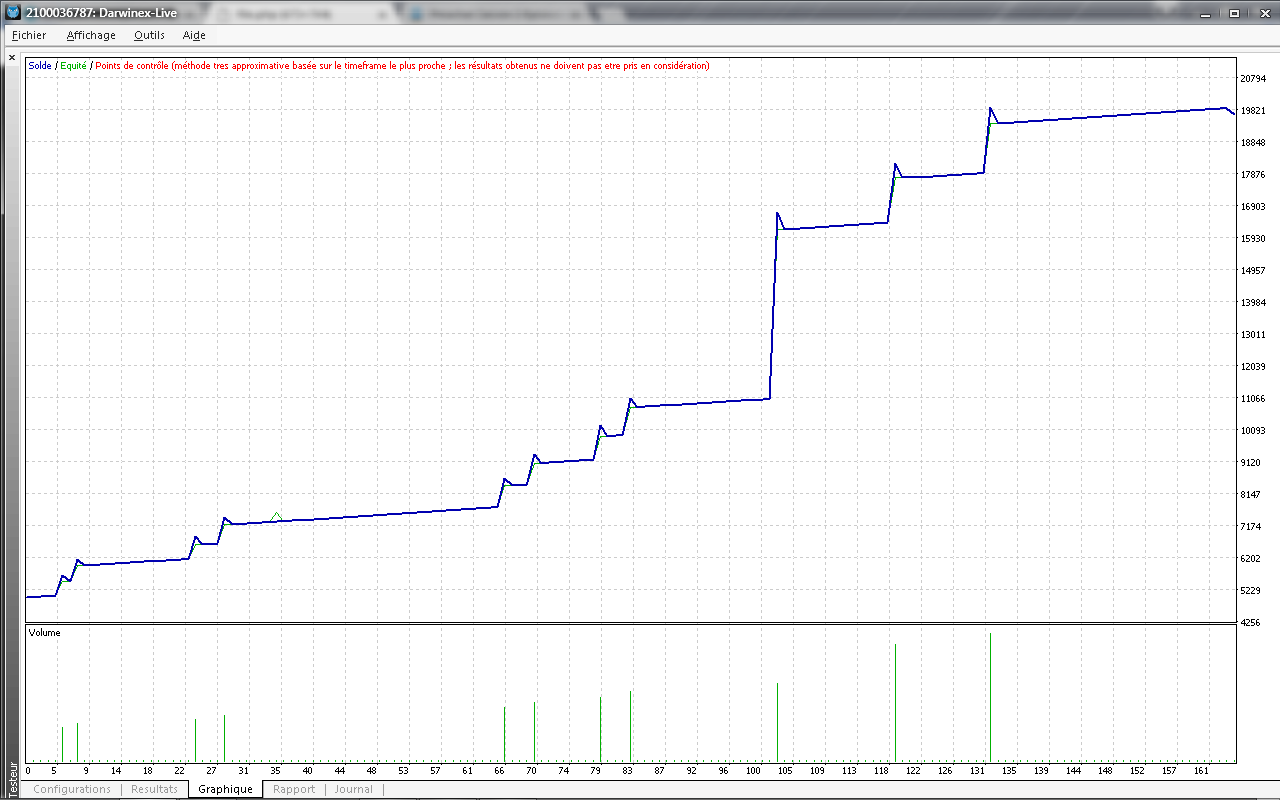This screenshot has width=1280, height=800.
Task: Close the Testeur panel with the X
Action: coord(12,58)
